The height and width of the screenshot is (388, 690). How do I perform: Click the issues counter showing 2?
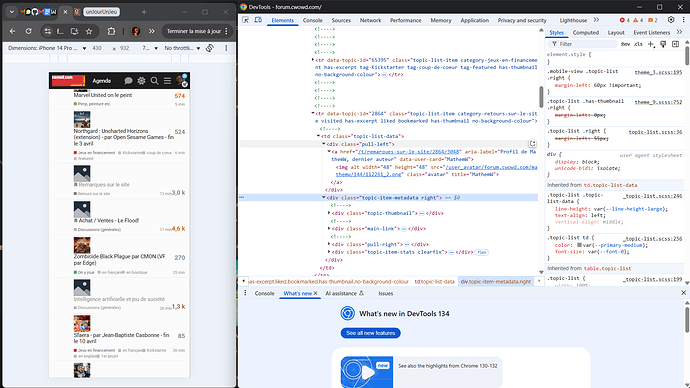(653, 20)
